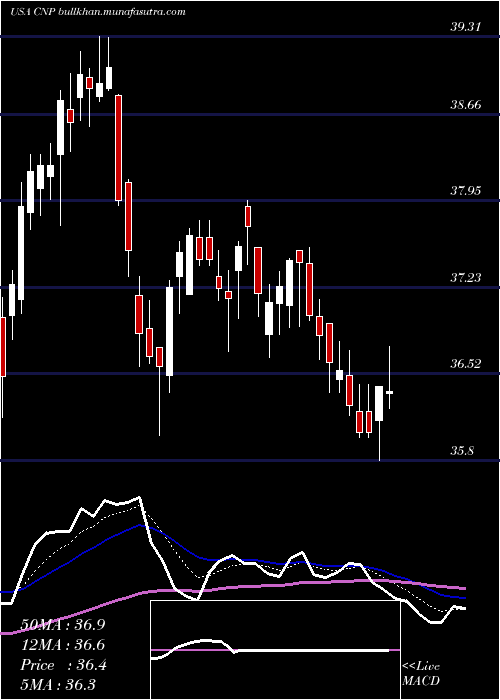Click the 5MA : 36.3 reading

pyautogui.click(x=58, y=685)
